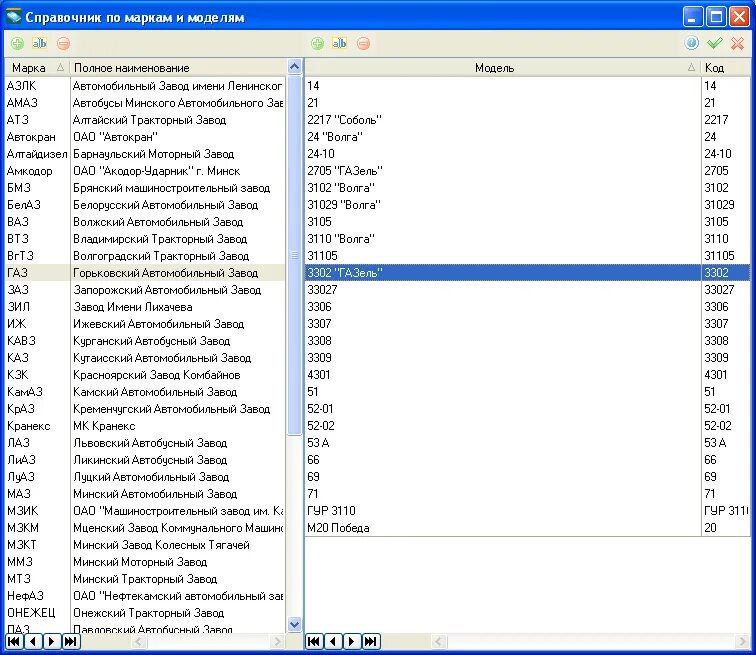Edit the selected model with the rename icon
Screen dimensions: 756x655
click(x=339, y=43)
